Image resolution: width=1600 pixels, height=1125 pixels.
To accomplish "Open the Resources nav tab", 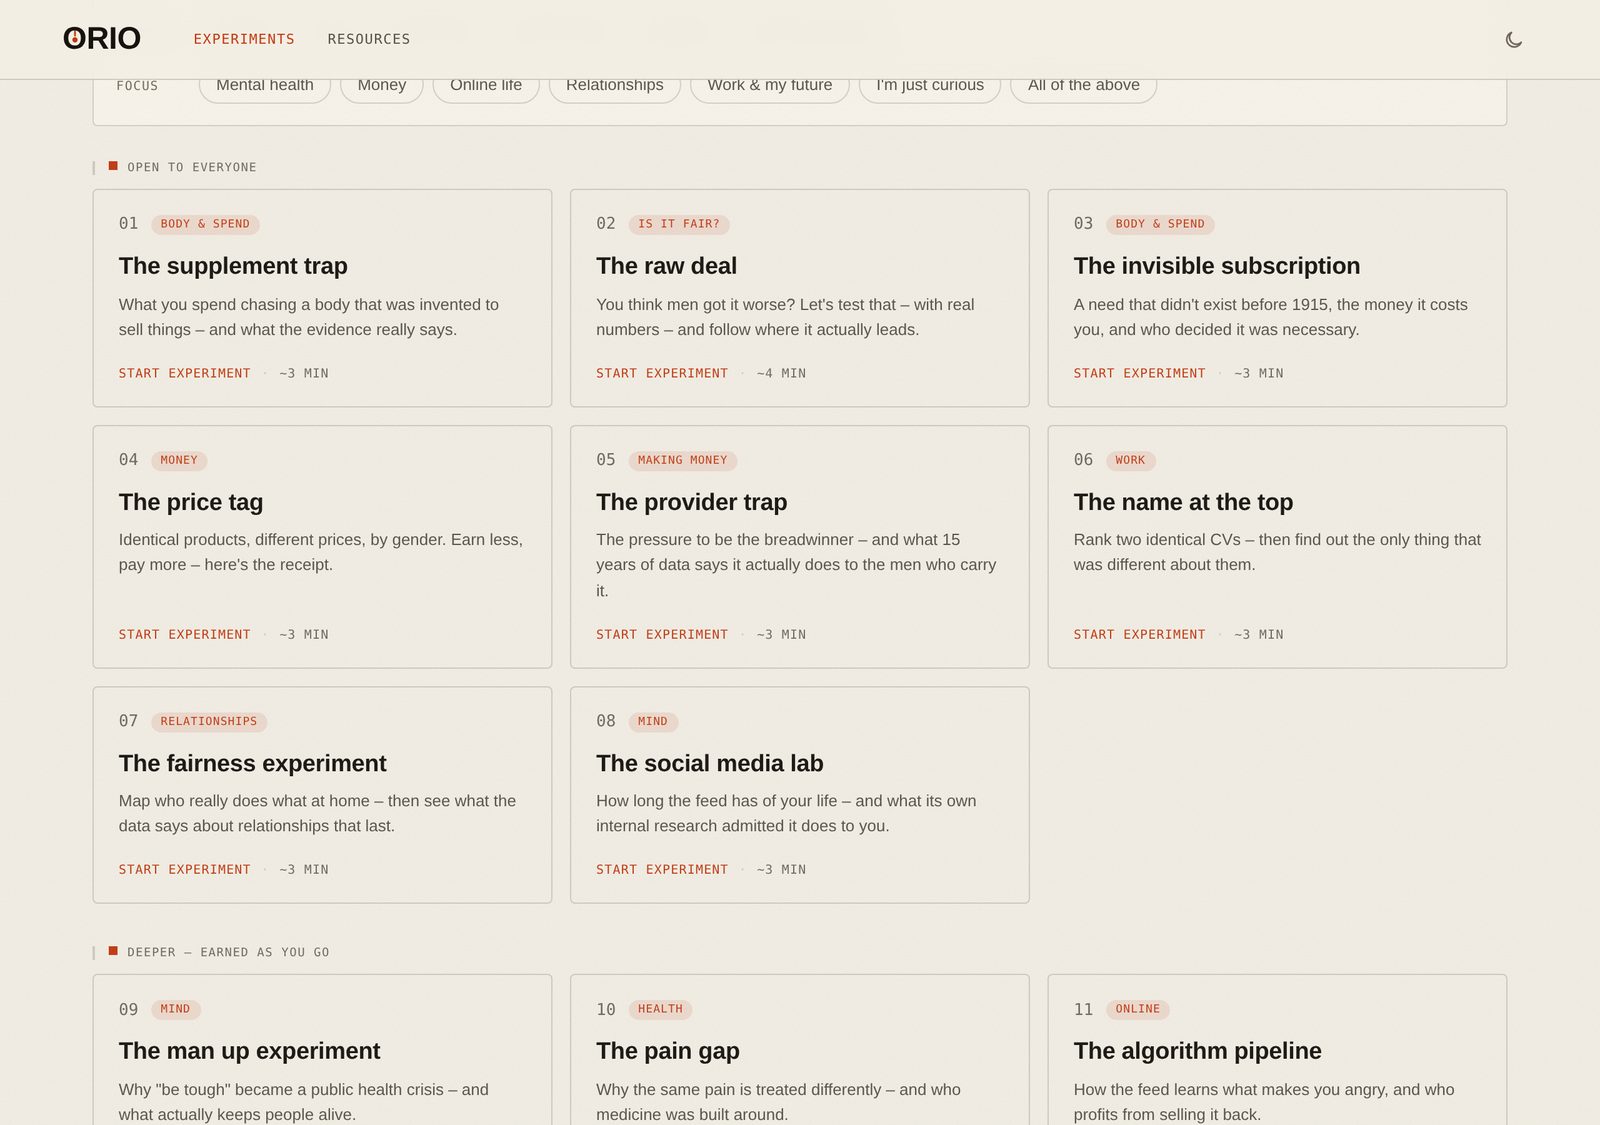I will point(369,39).
